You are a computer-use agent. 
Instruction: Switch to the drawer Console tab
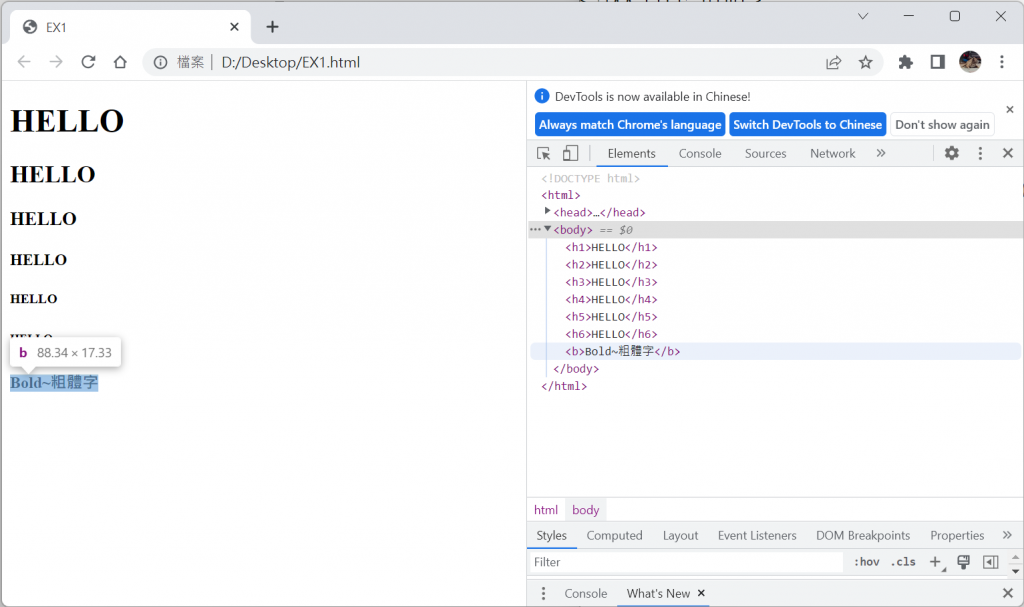pos(586,593)
